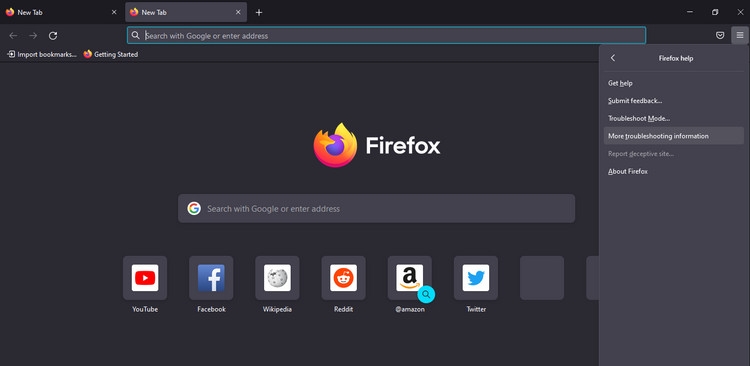Screen dimensions: 750x366
Task: Focus the center Google search box
Action: [x=376, y=209]
